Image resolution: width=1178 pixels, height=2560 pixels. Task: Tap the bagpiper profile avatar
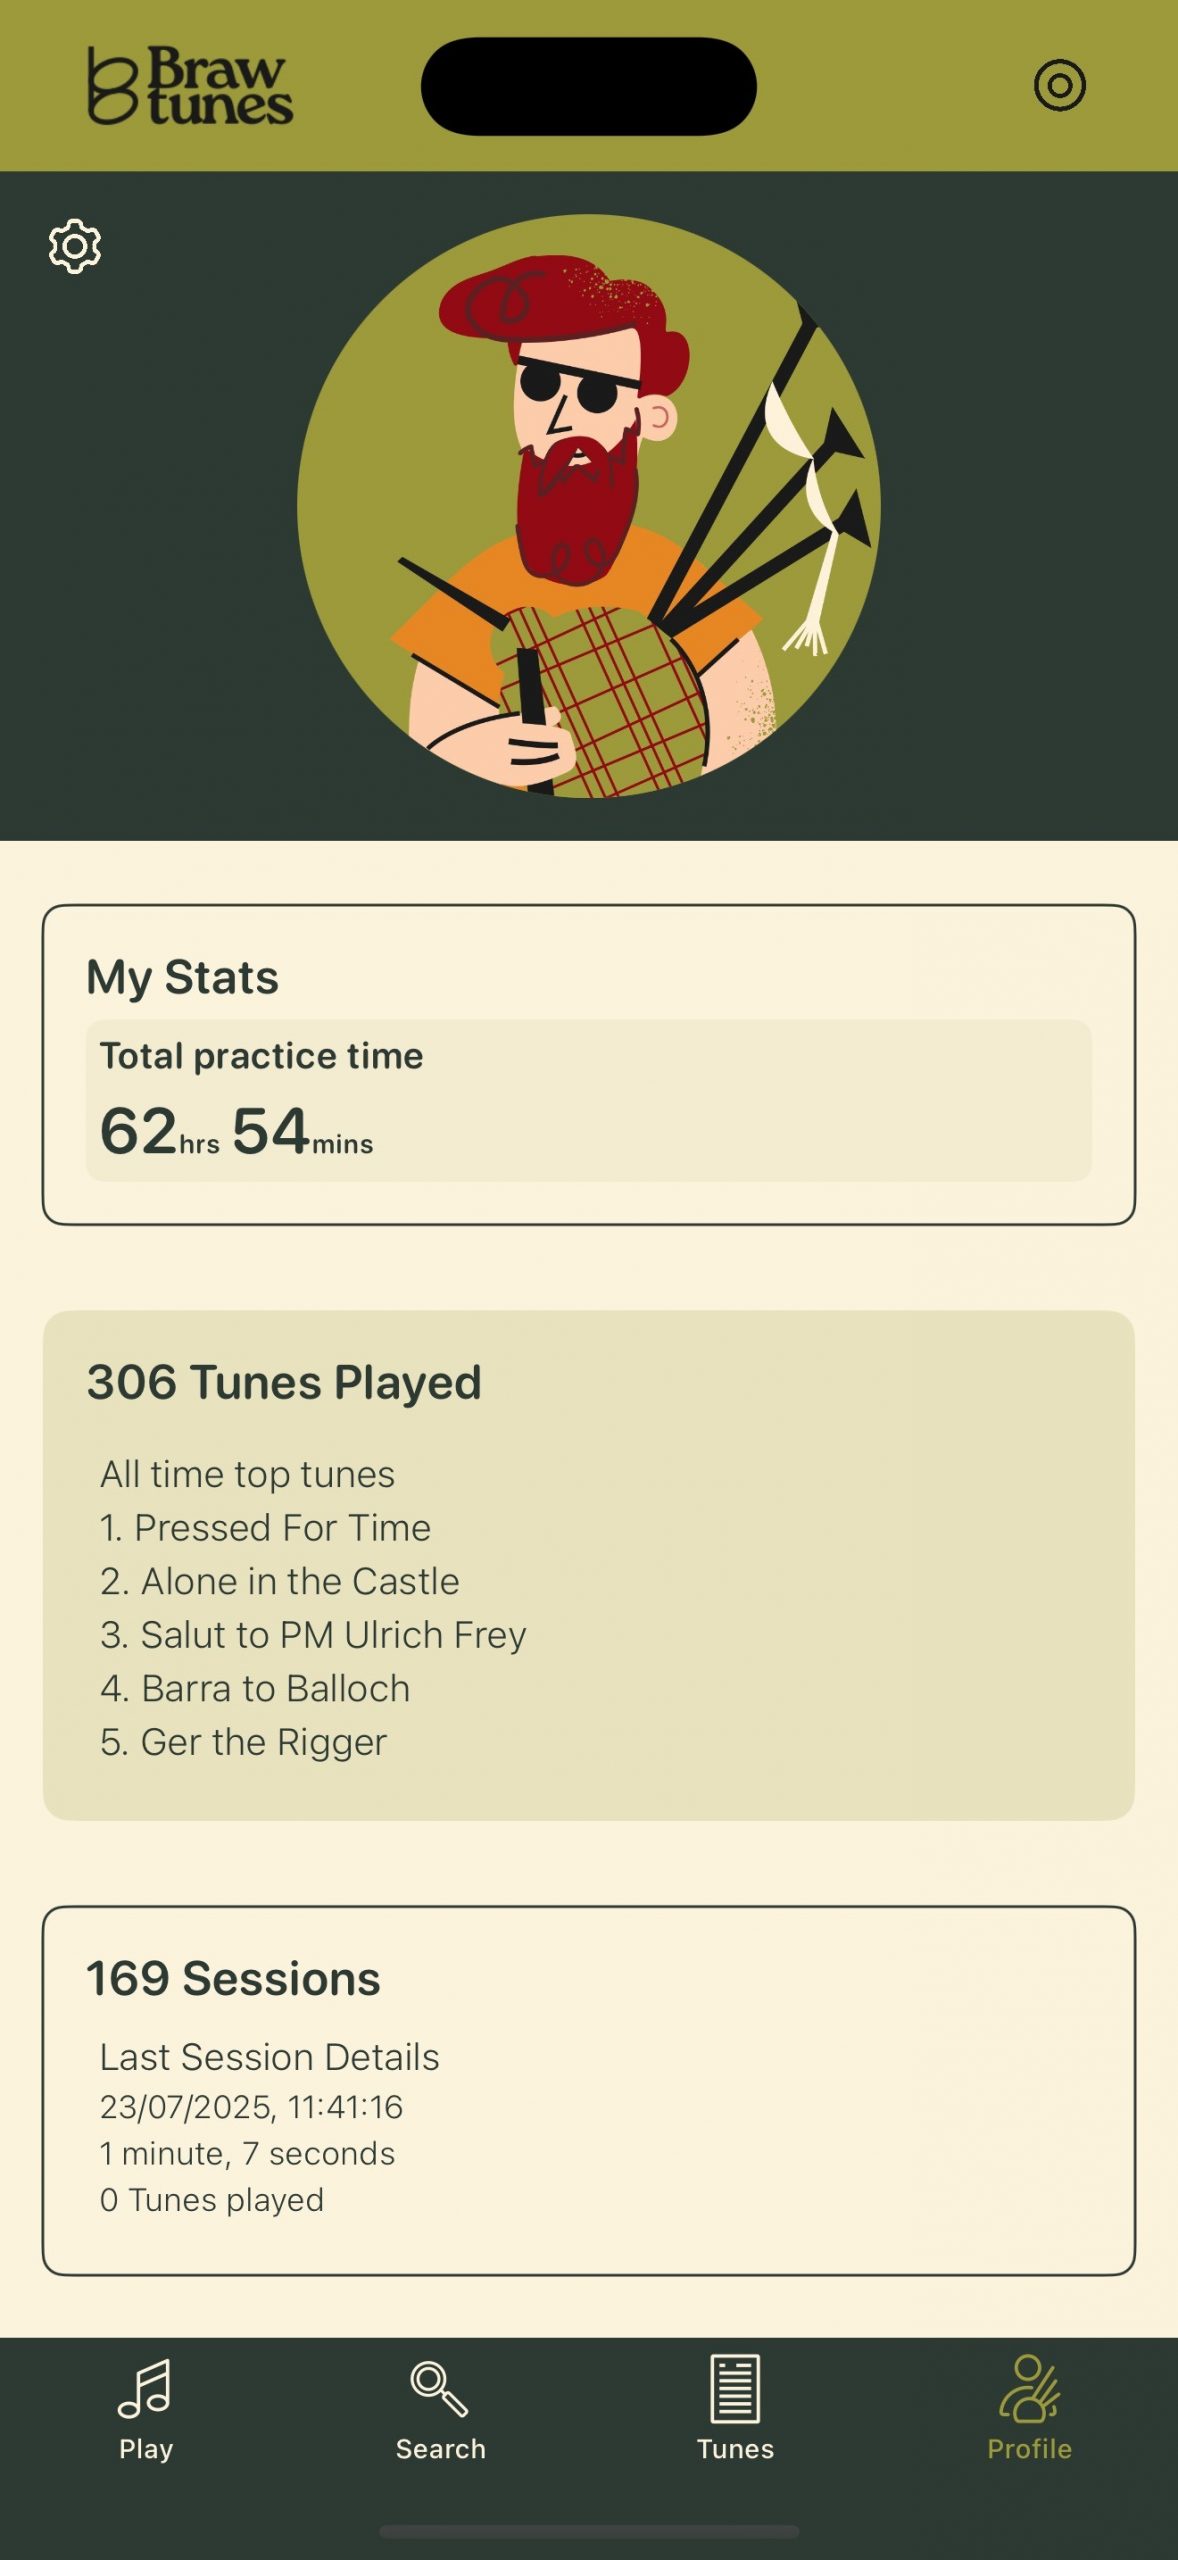coord(588,506)
